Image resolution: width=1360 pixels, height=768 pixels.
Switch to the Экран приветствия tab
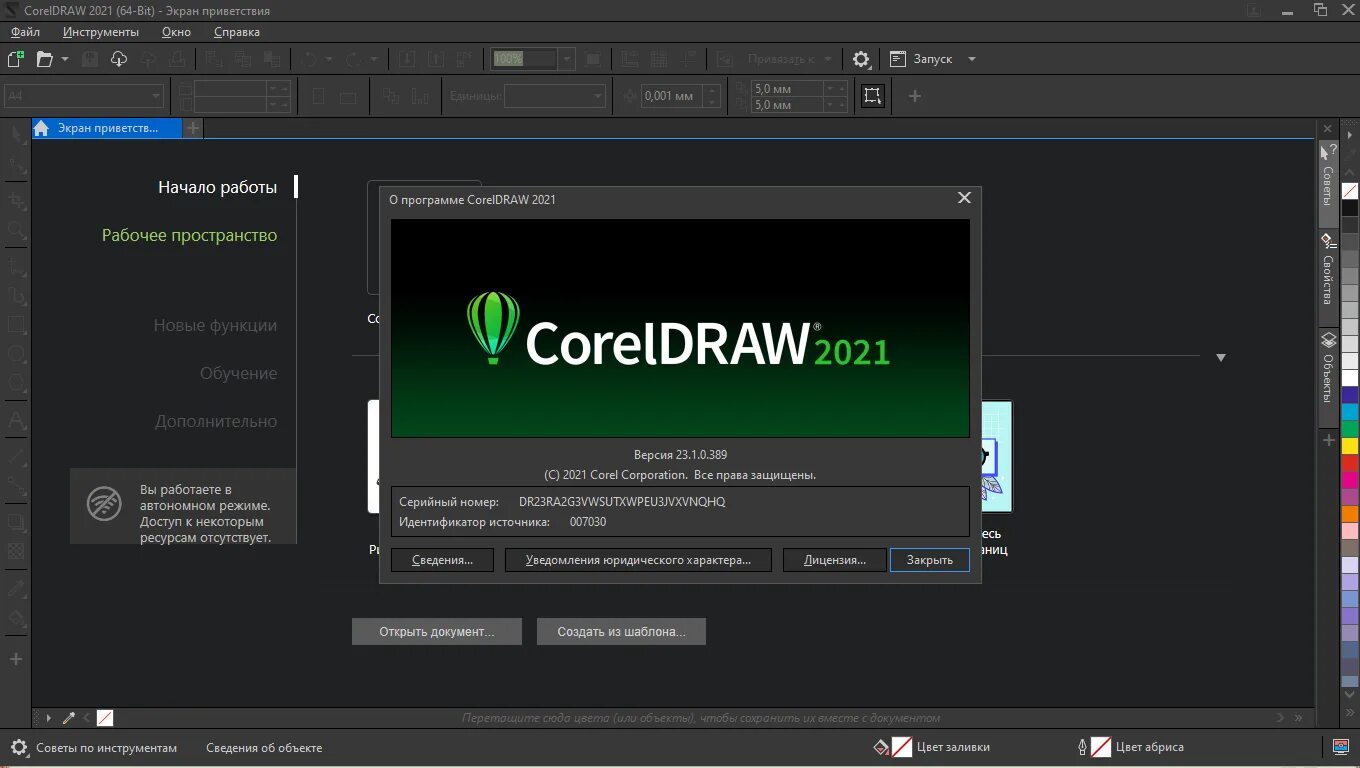(107, 128)
